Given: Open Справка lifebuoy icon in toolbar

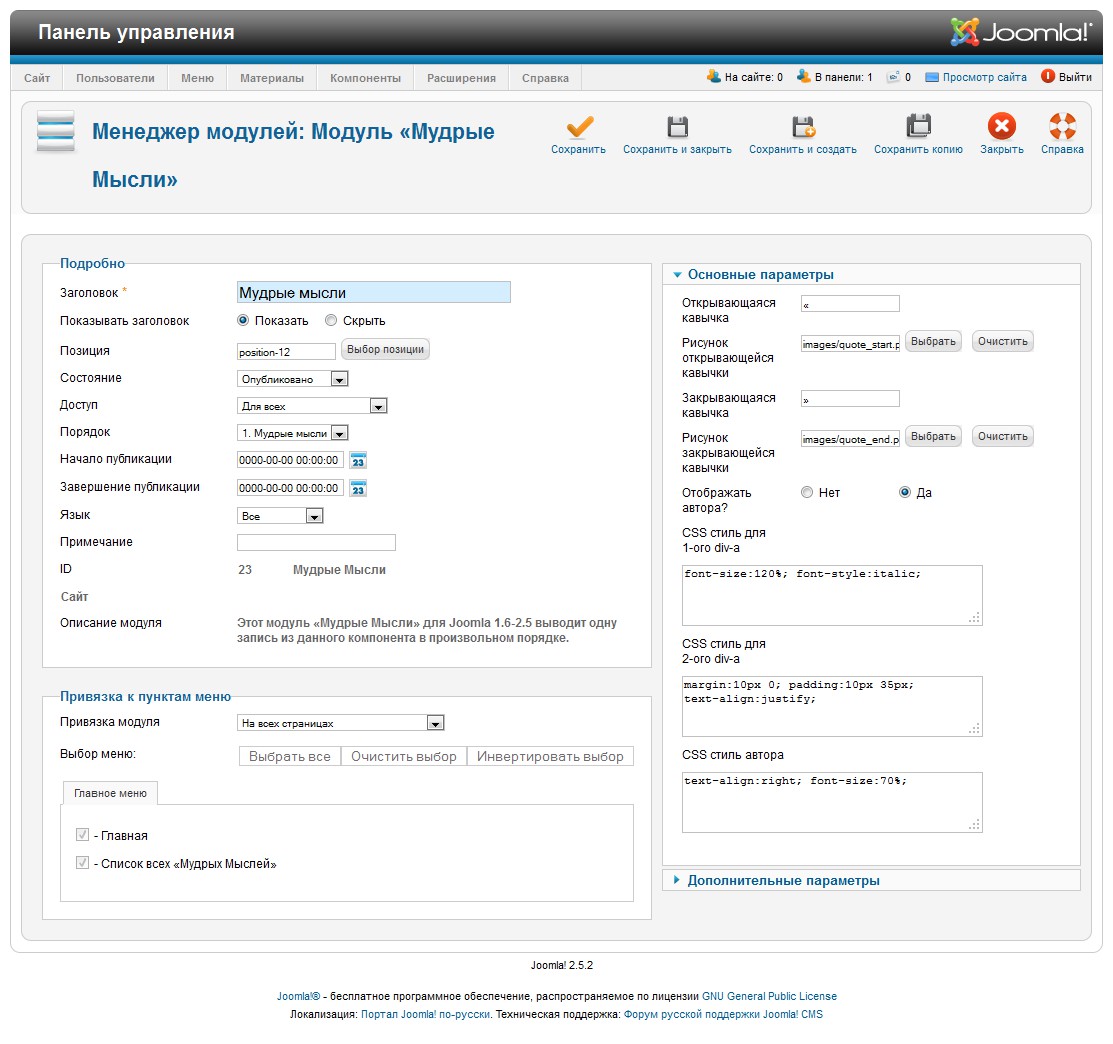Looking at the screenshot, I should click(x=1063, y=126).
